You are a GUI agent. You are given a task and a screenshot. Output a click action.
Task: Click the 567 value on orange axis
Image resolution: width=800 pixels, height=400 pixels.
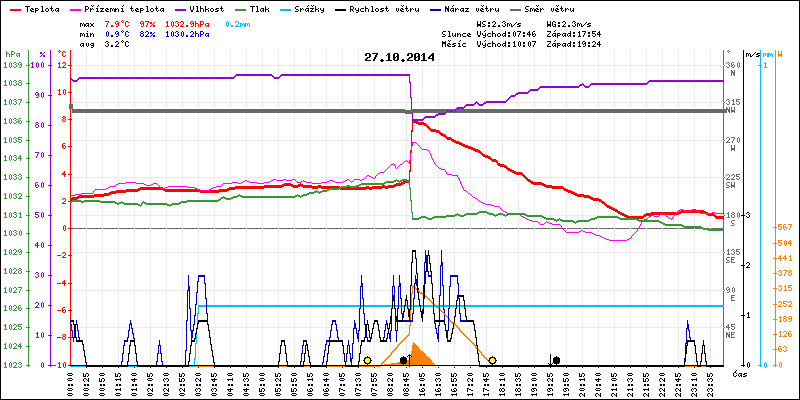(x=785, y=228)
